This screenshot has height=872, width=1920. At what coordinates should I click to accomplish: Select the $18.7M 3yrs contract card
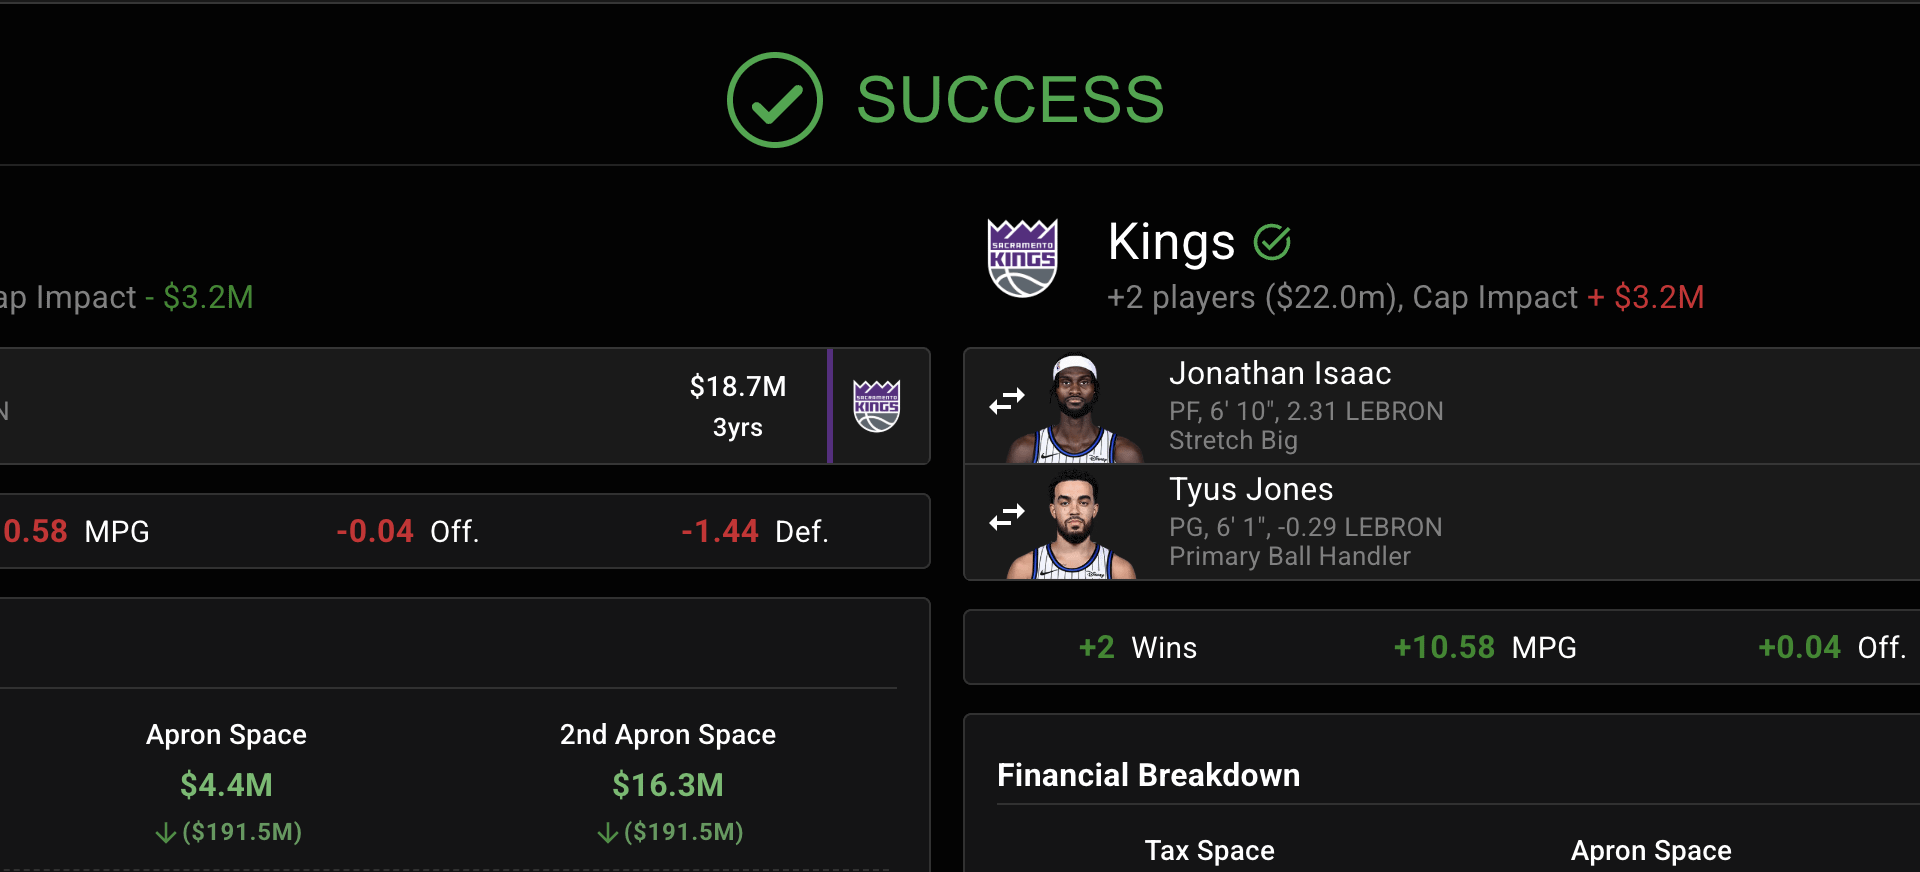pos(738,406)
